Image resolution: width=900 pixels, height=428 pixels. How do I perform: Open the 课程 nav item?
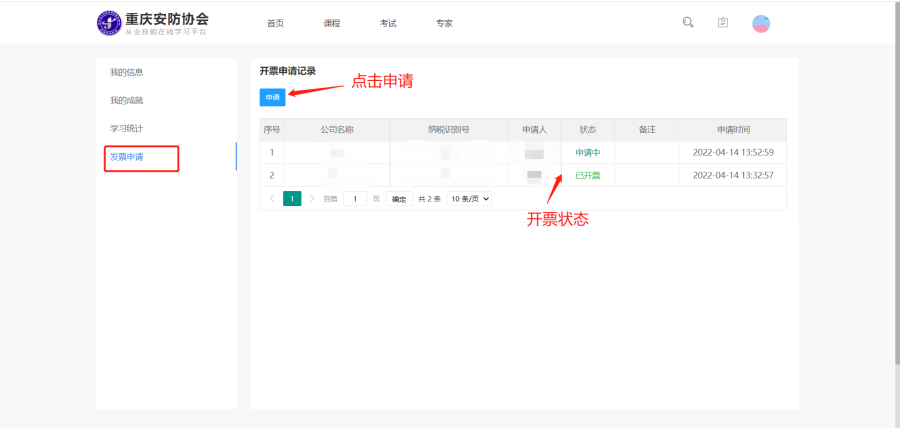[332, 23]
